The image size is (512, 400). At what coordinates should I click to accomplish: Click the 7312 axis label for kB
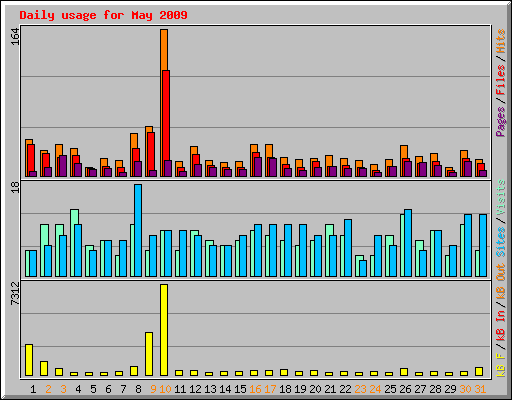click(x=15, y=293)
